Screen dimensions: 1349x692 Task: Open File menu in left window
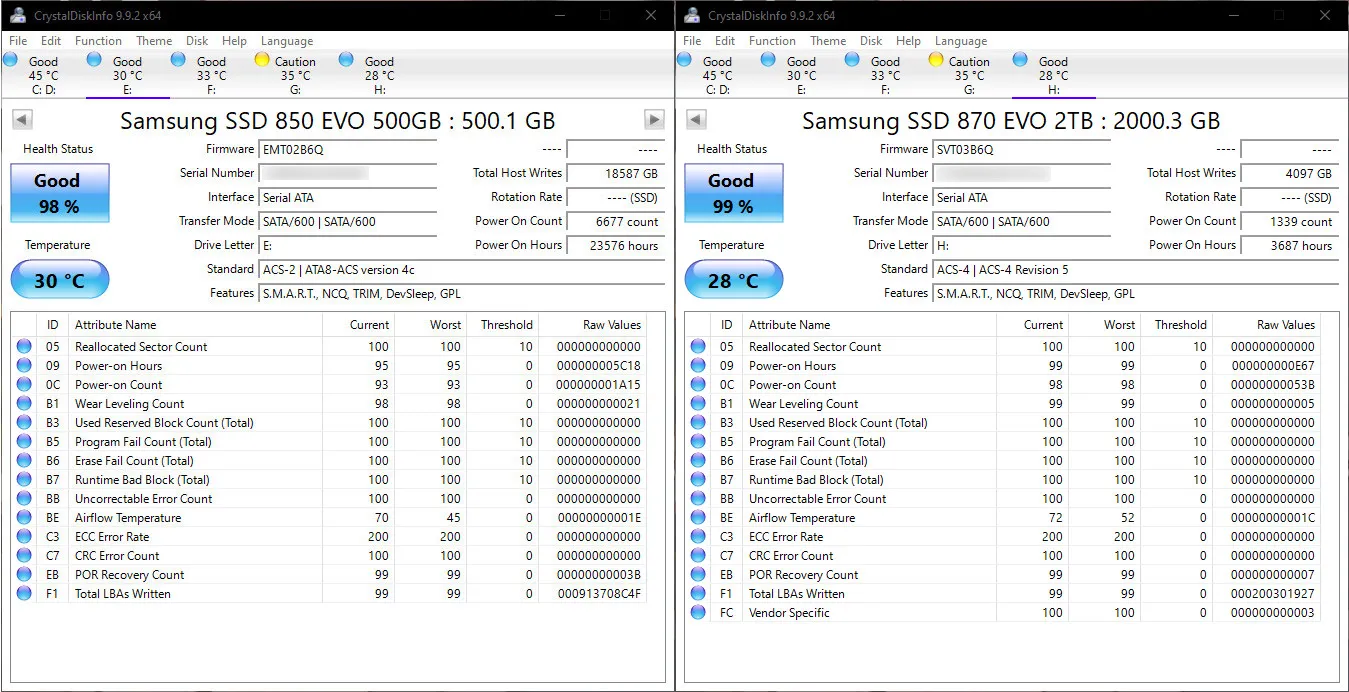coord(18,41)
